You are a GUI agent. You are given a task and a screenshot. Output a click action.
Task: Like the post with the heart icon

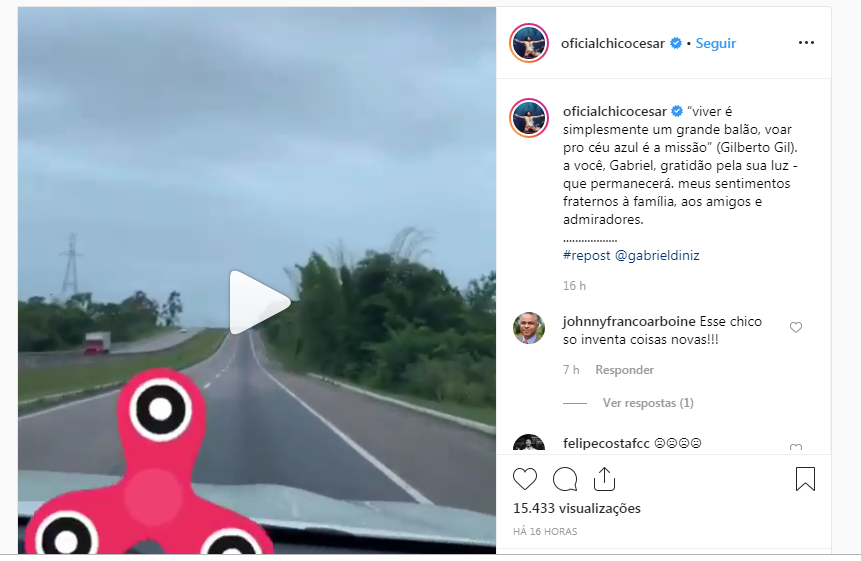tap(525, 479)
